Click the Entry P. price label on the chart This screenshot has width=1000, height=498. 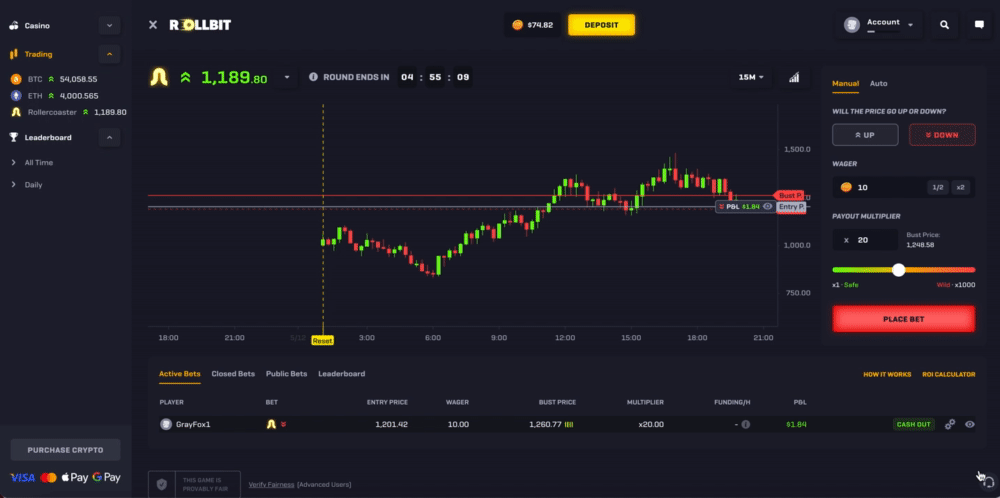point(791,207)
